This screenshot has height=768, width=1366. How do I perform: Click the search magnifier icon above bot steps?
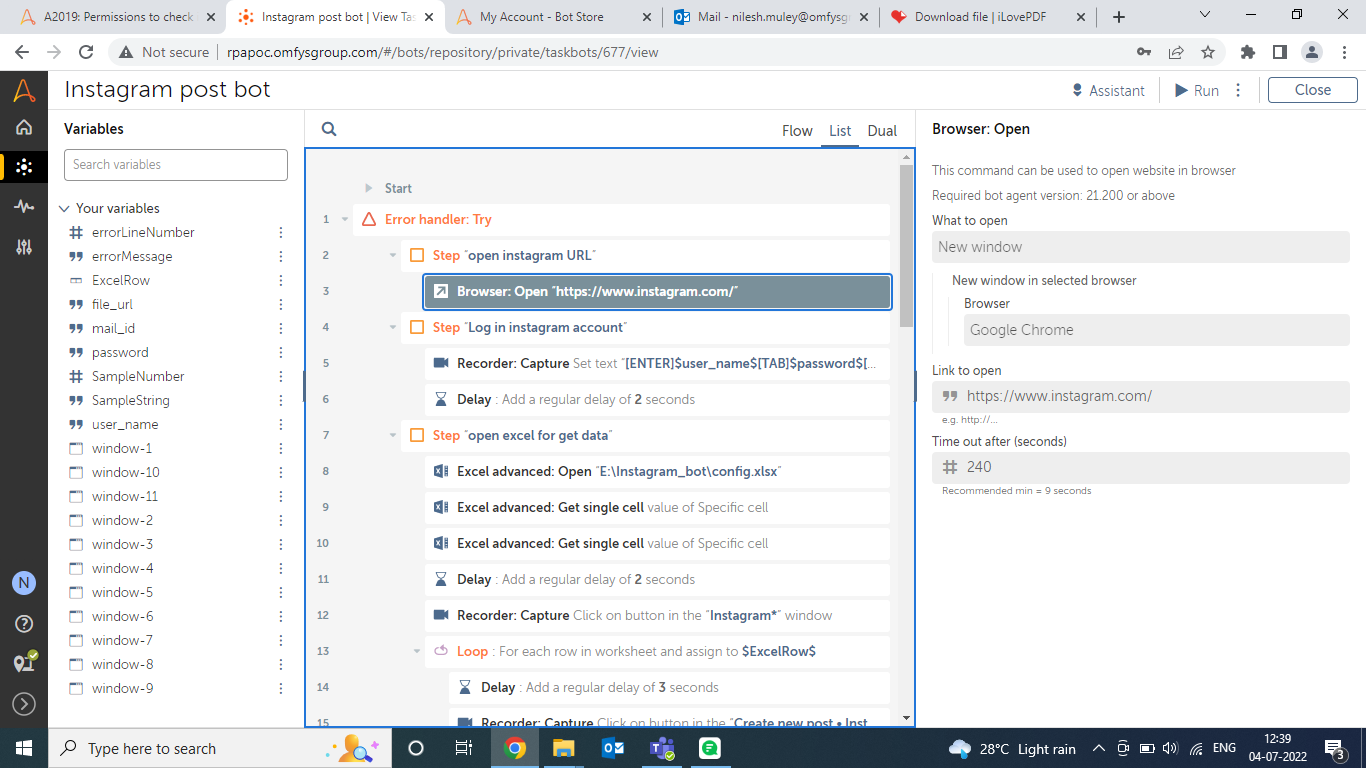click(329, 129)
